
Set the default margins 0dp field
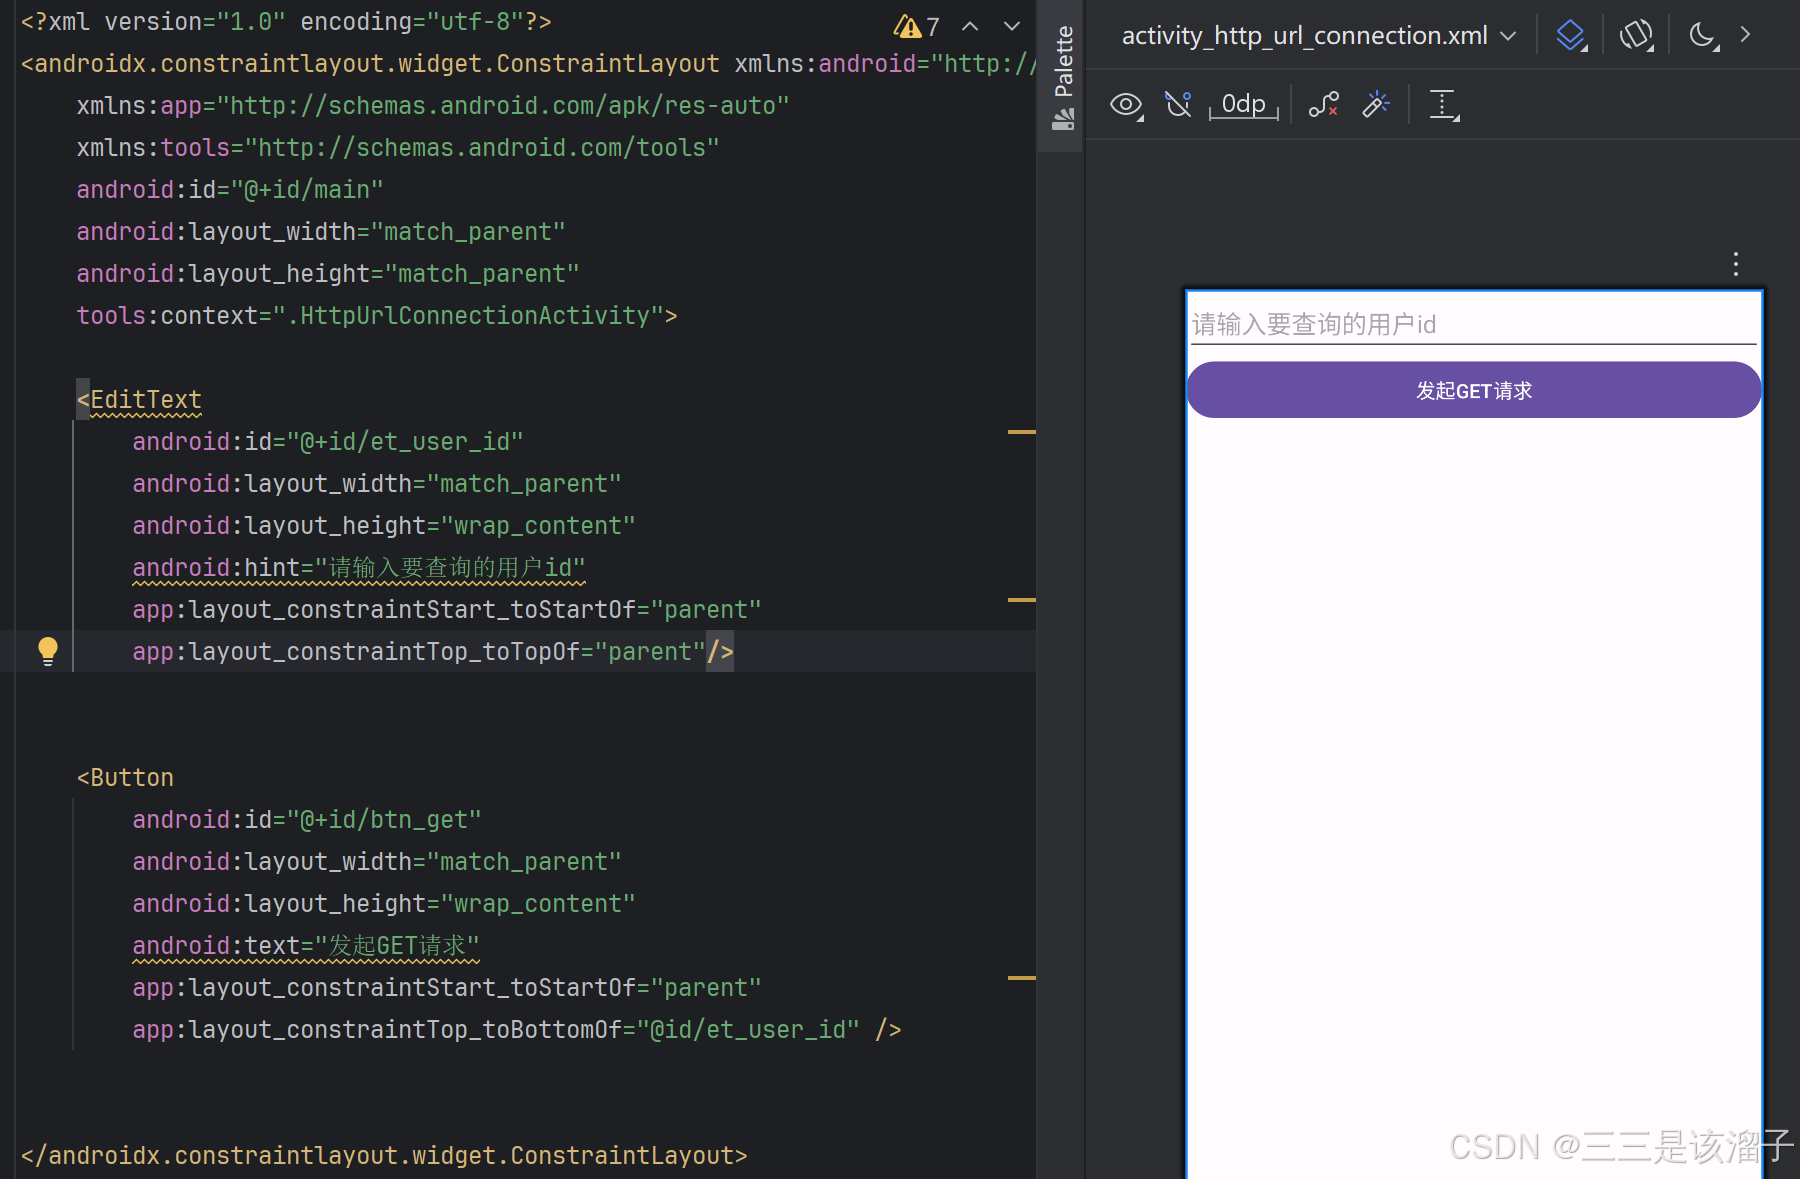coord(1243,105)
